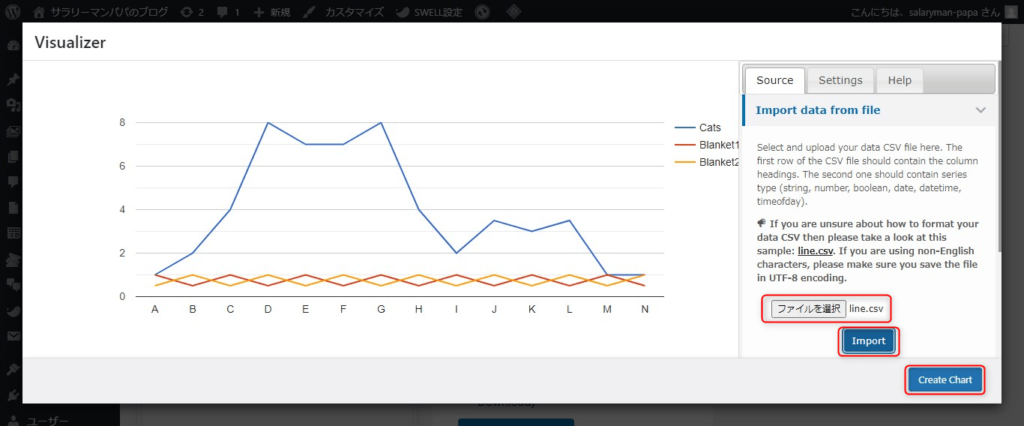The image size is (1024, 426).
Task: Collapse the Import data from file section
Action: coord(981,110)
